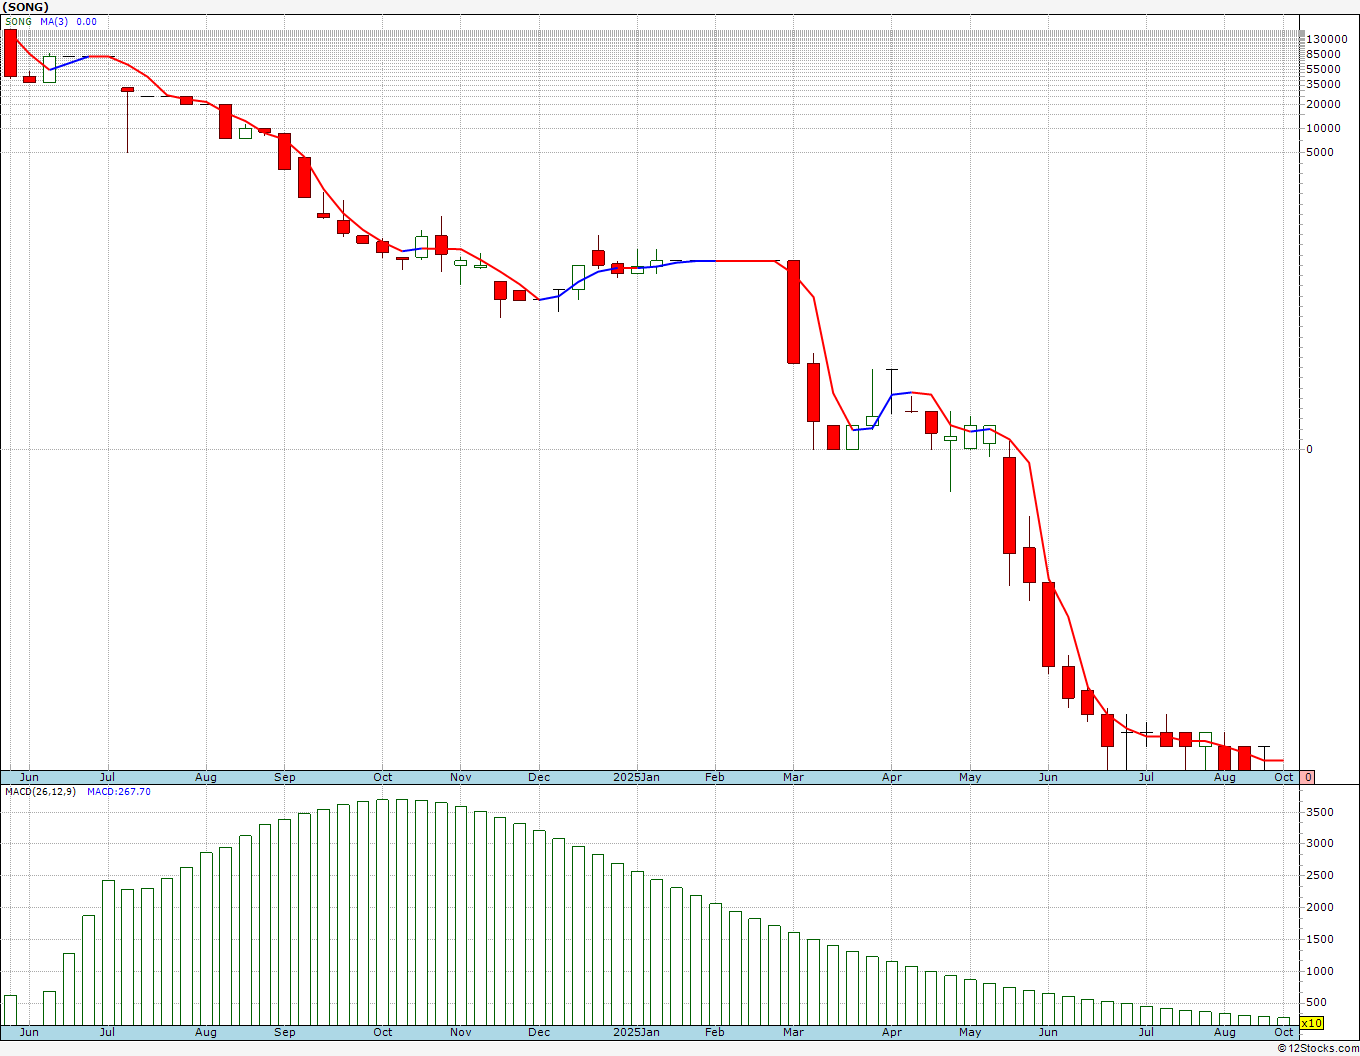Viewport: 1360px width, 1056px height.
Task: Select Nov on the MACD panel time axis
Action: point(461,1032)
